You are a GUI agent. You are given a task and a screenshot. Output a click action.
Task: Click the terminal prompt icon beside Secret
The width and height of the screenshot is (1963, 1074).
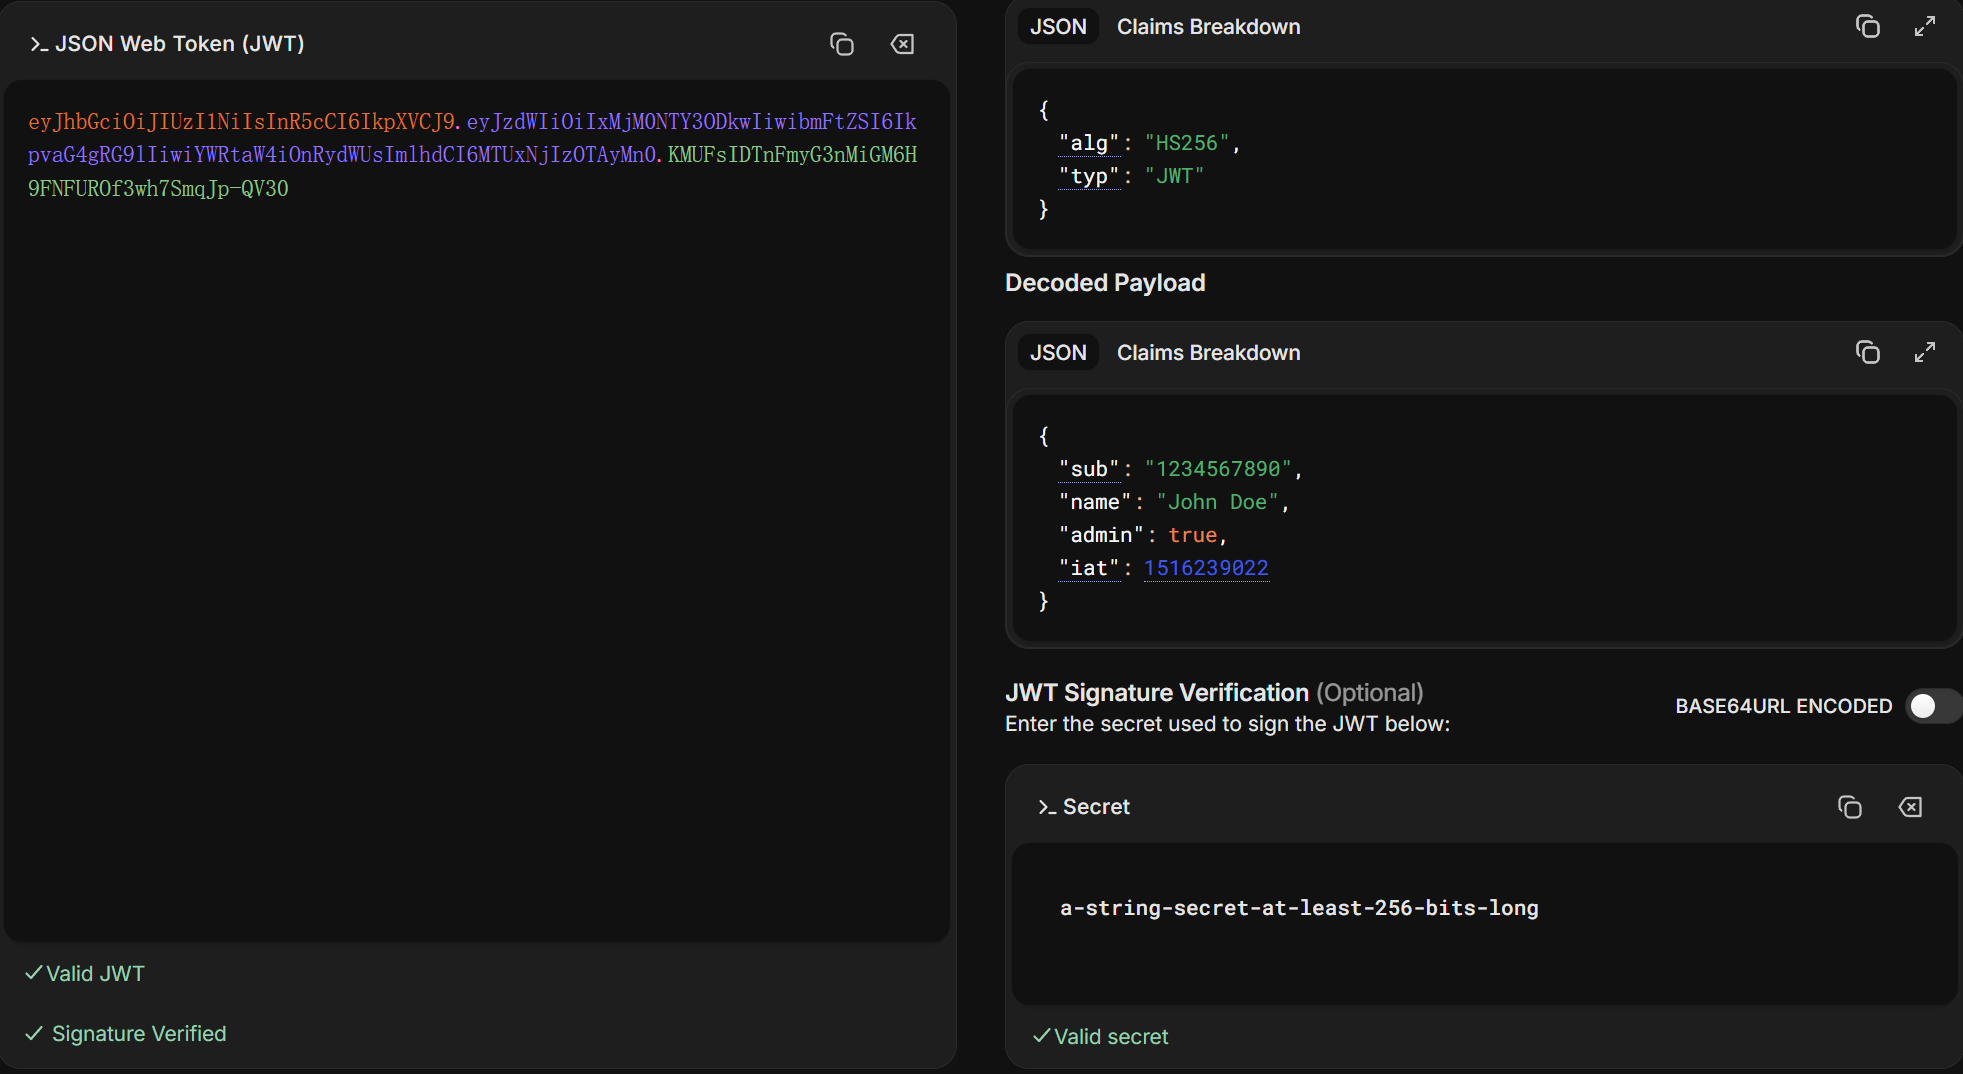[x=1046, y=807]
